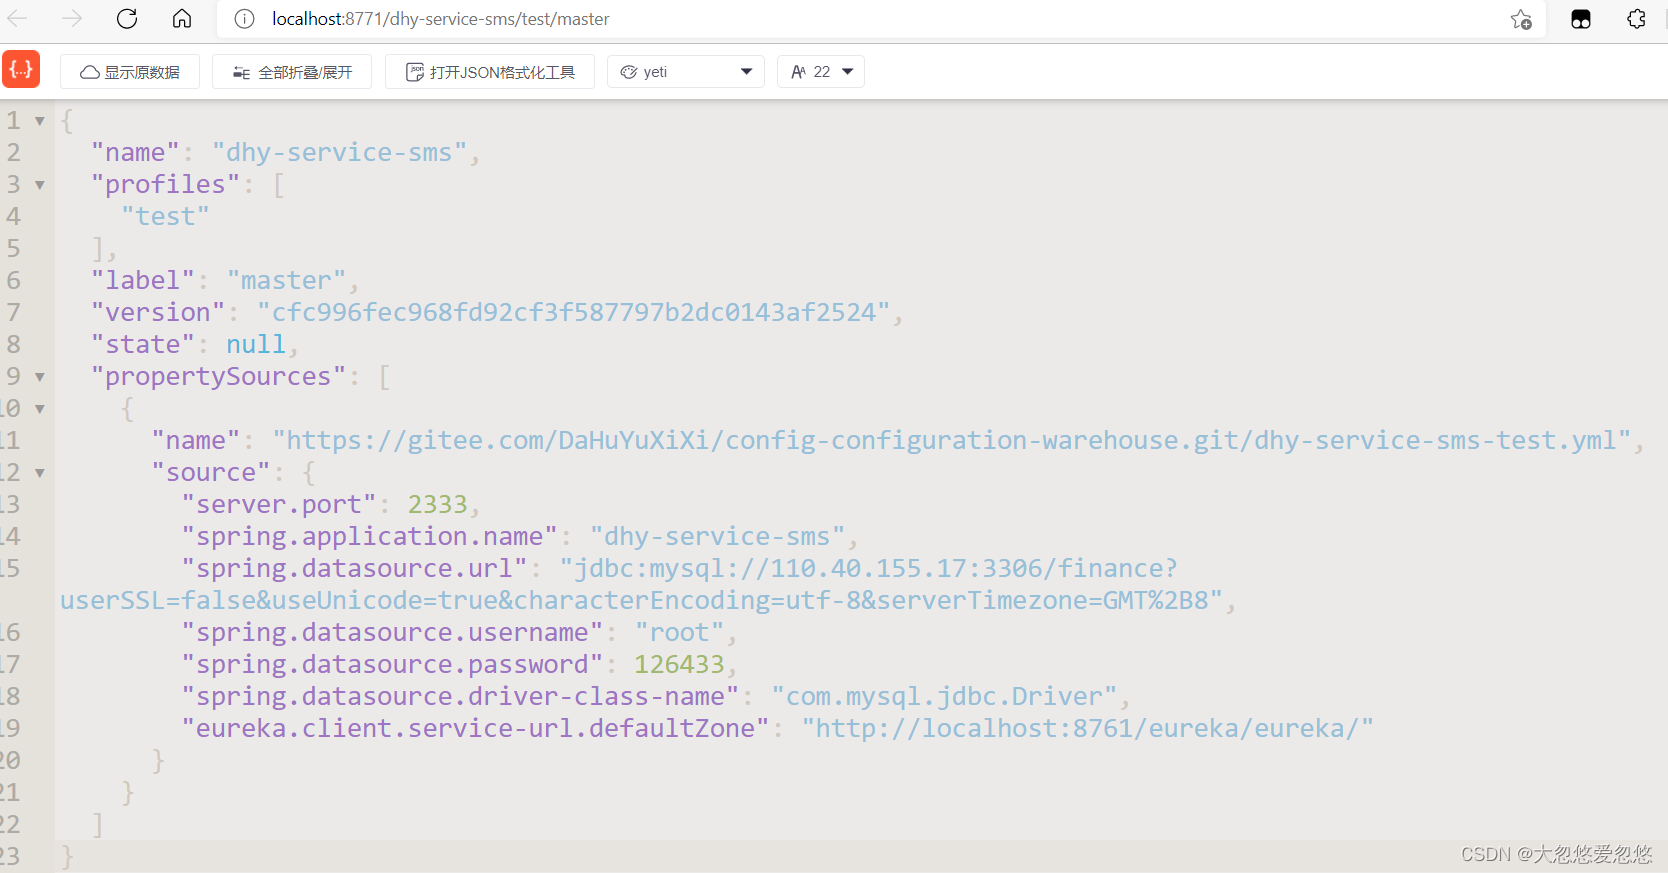
Task: Click the "spring.datasource.driver-class-name" key
Action: [x=460, y=697]
